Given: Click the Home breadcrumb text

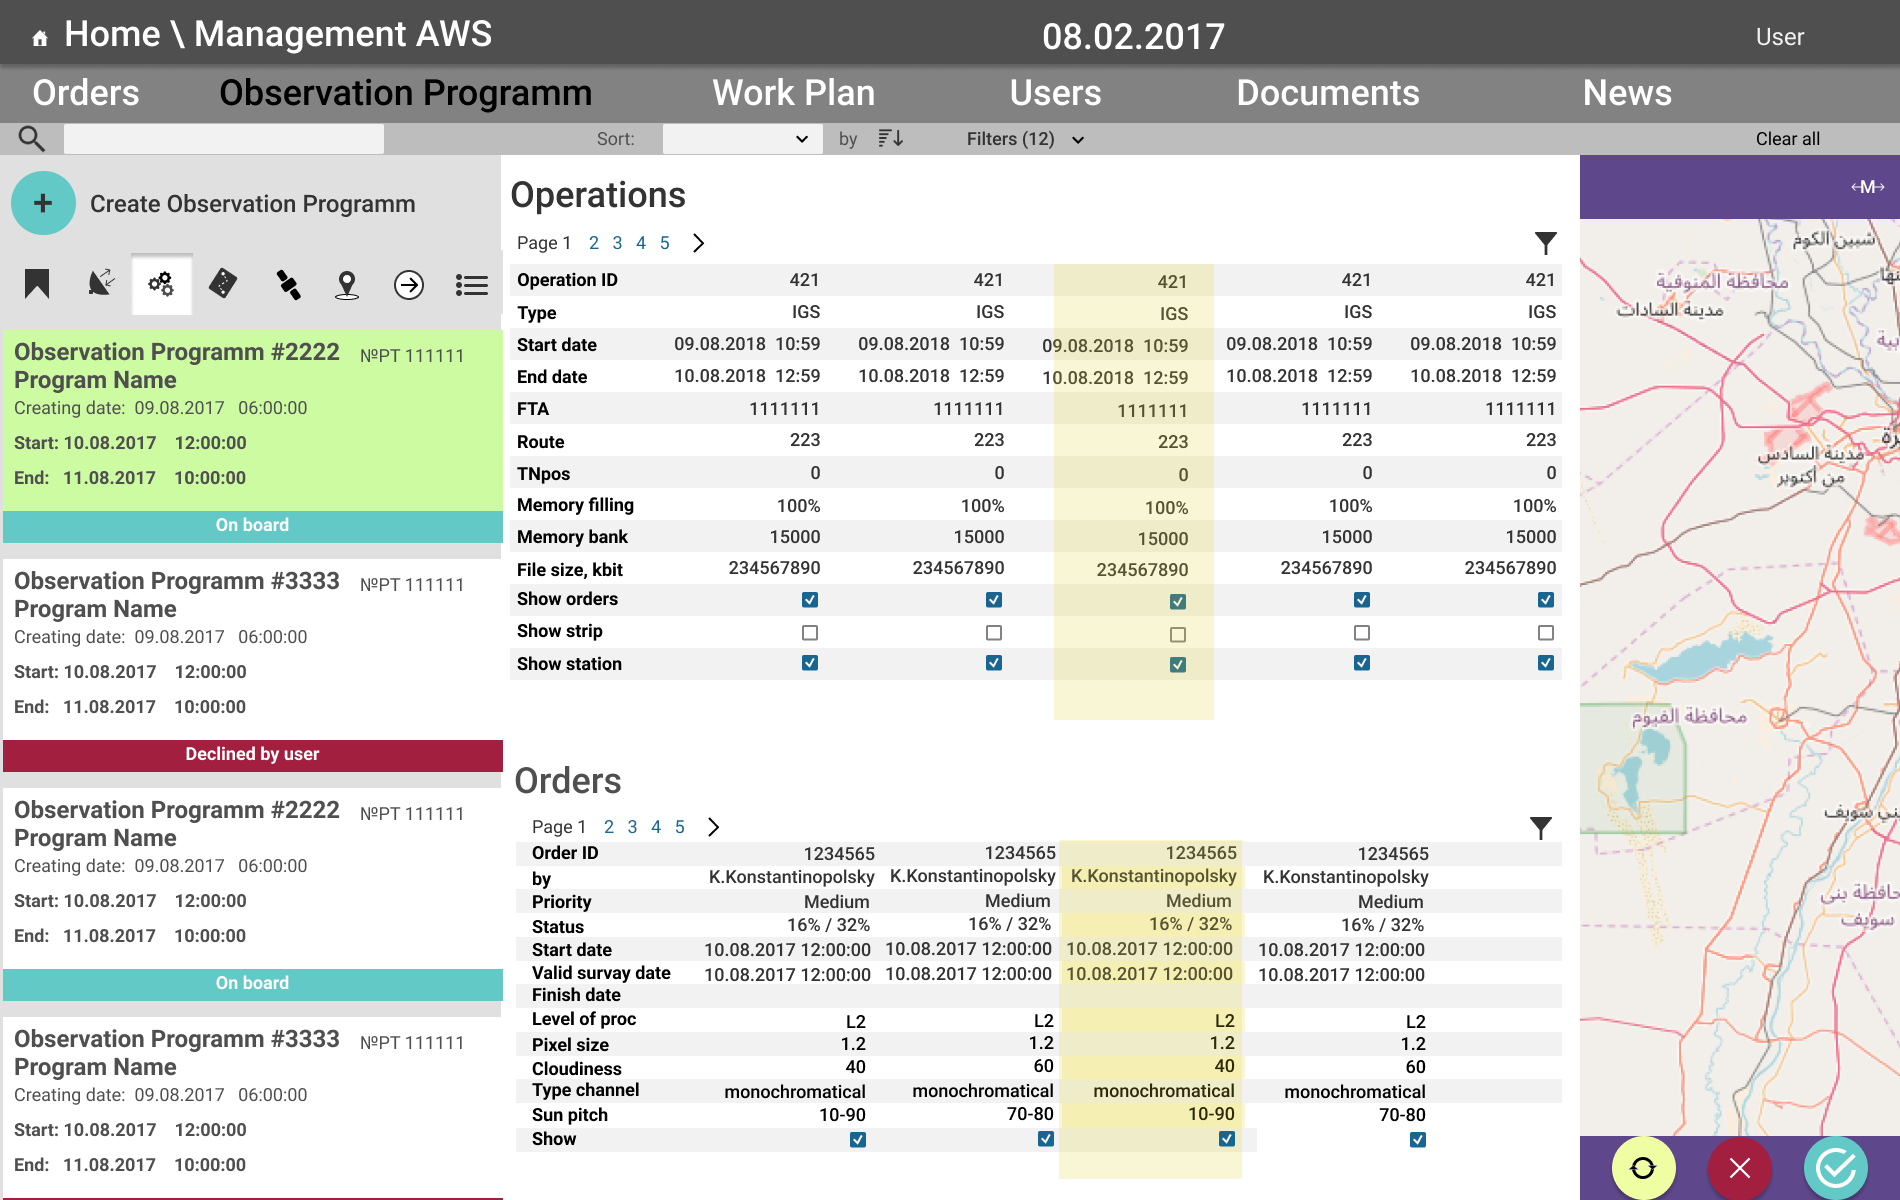Looking at the screenshot, I should (x=112, y=34).
